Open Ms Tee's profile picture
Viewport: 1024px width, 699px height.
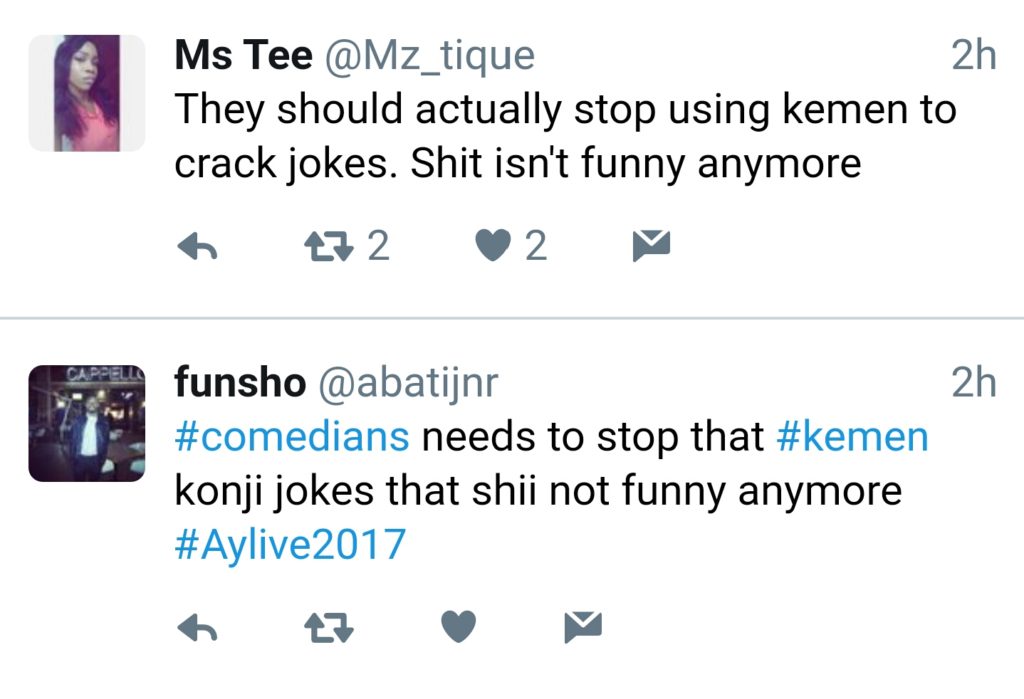tap(87, 93)
